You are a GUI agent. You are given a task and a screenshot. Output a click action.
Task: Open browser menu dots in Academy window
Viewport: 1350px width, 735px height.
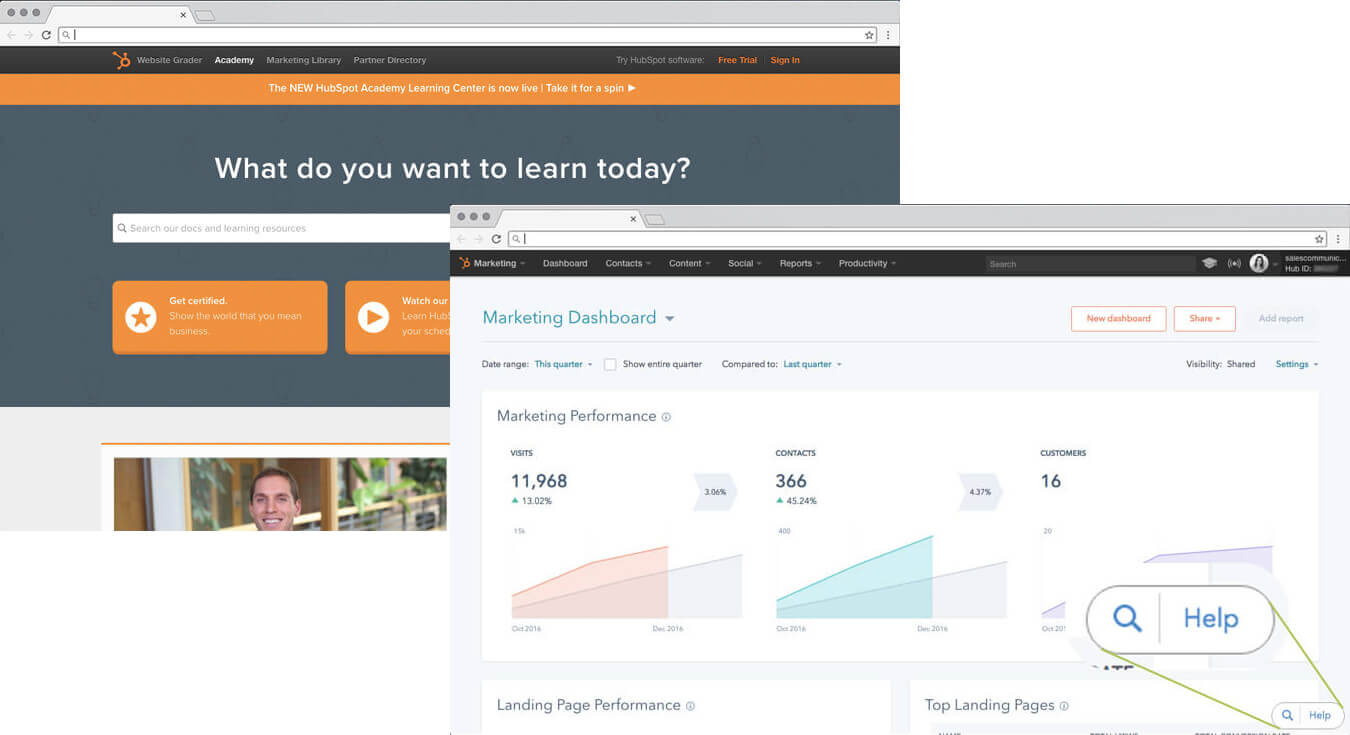click(x=888, y=35)
